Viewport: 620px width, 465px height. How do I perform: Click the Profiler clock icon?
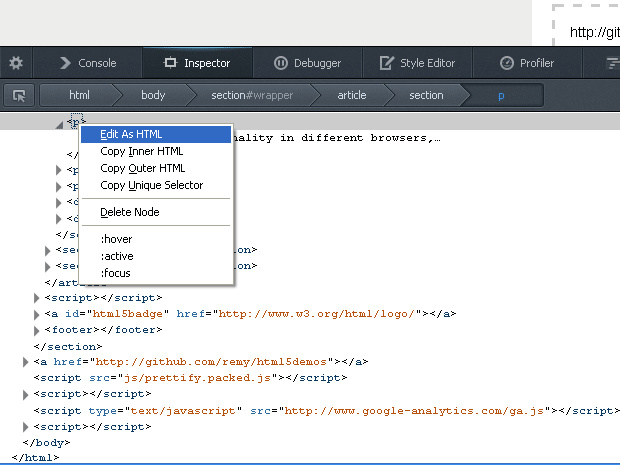[507, 63]
